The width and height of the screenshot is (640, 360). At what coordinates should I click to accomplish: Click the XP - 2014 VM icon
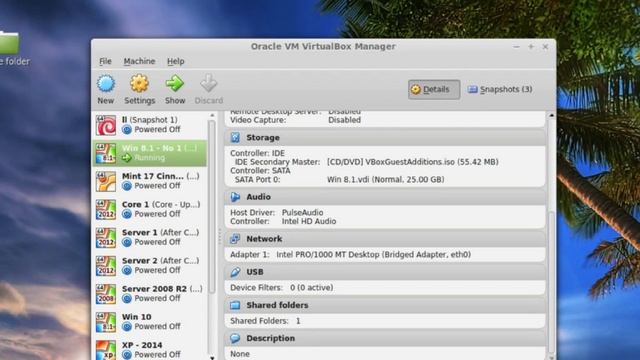[106, 350]
